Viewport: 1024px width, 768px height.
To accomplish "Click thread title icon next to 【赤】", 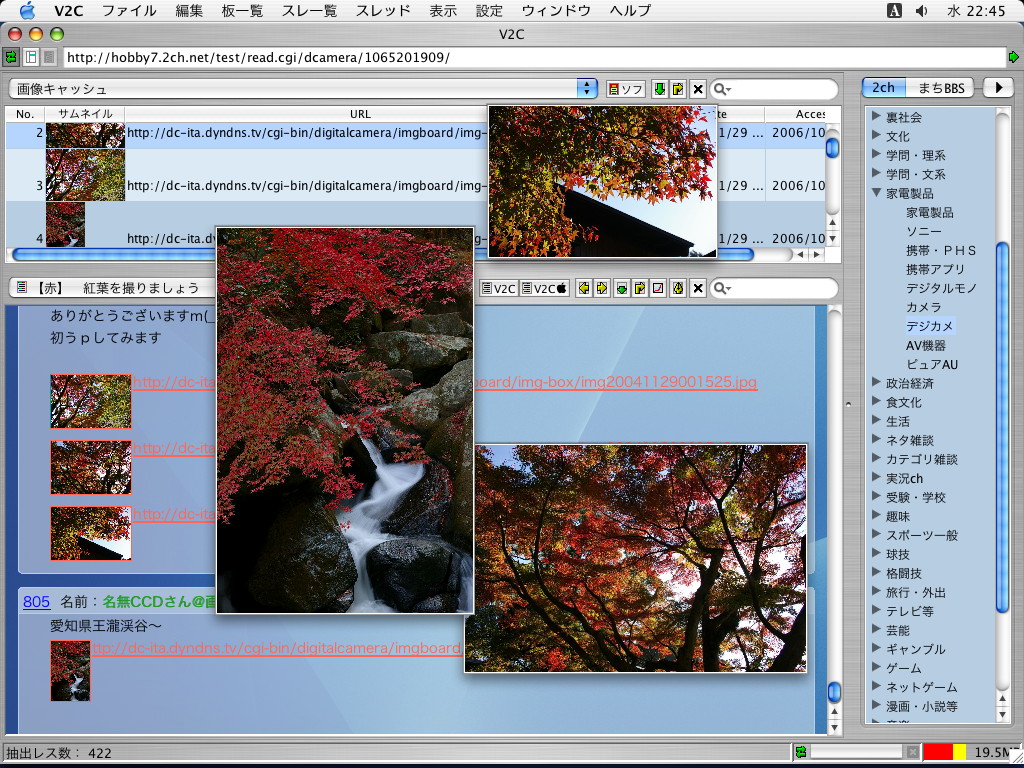I will (22, 287).
